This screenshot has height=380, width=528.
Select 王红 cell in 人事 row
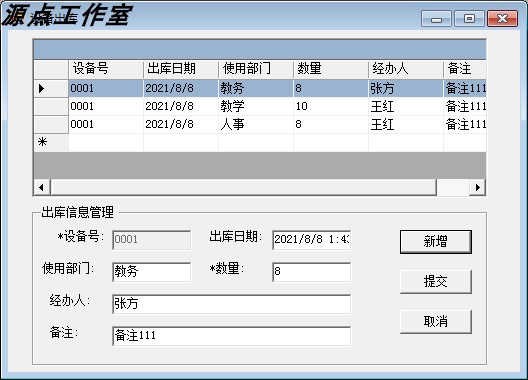(406, 124)
